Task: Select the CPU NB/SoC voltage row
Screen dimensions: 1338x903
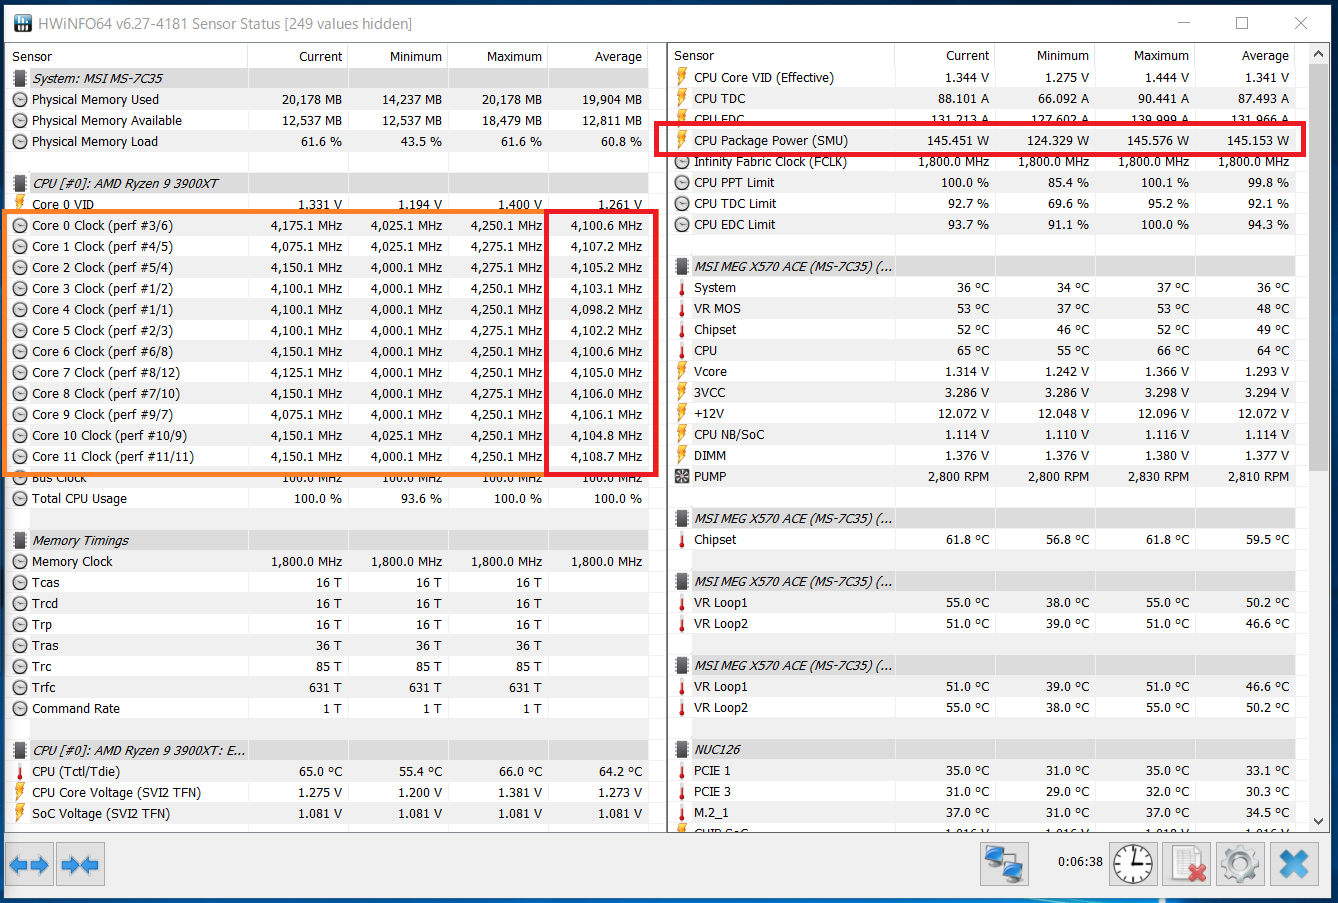Action: (982, 434)
